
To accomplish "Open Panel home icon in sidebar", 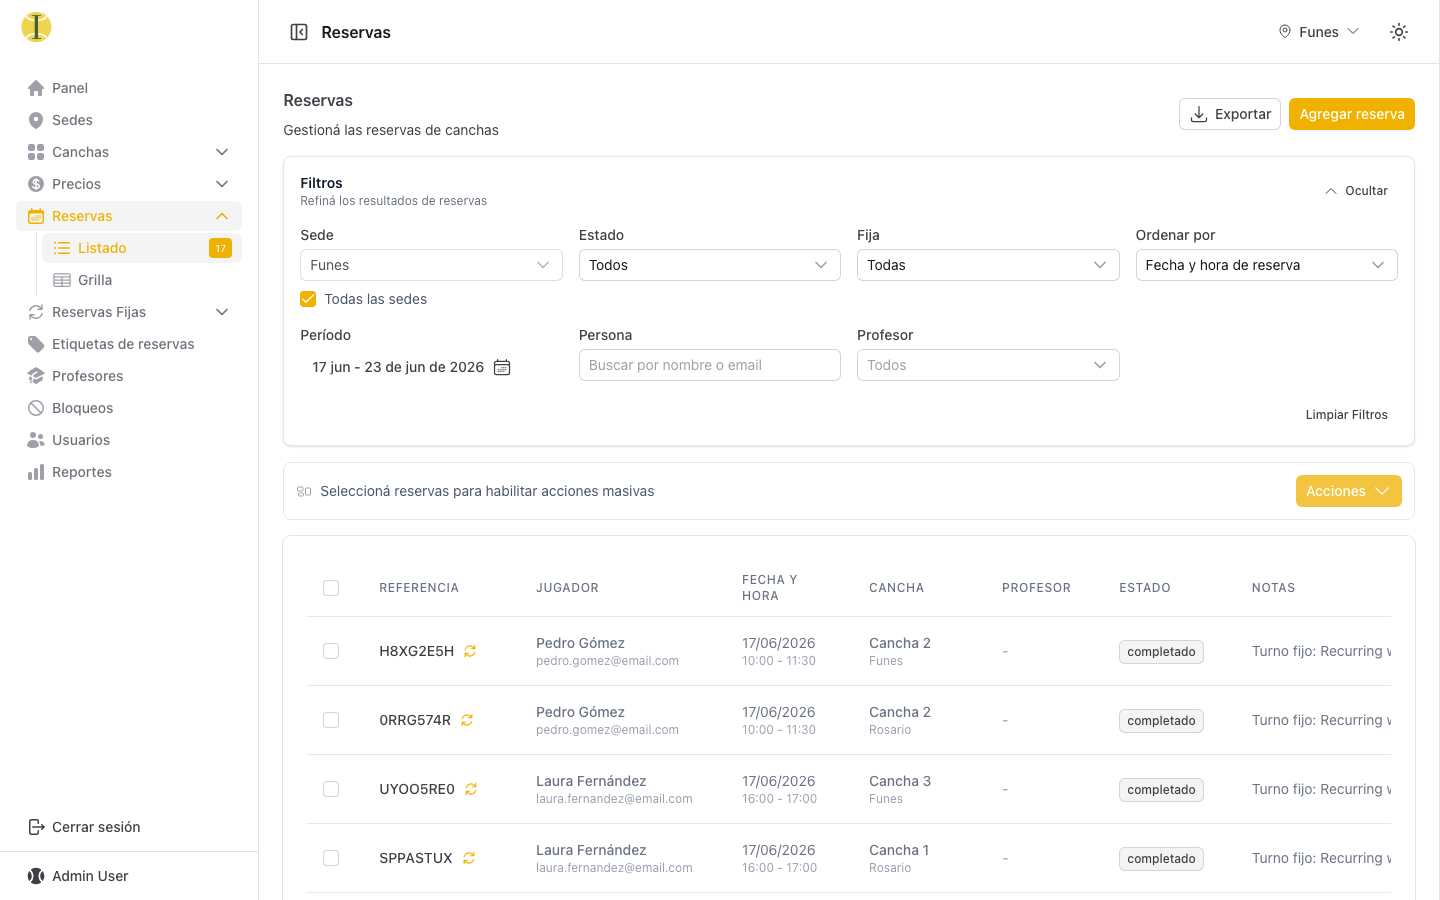I will tap(36, 88).
